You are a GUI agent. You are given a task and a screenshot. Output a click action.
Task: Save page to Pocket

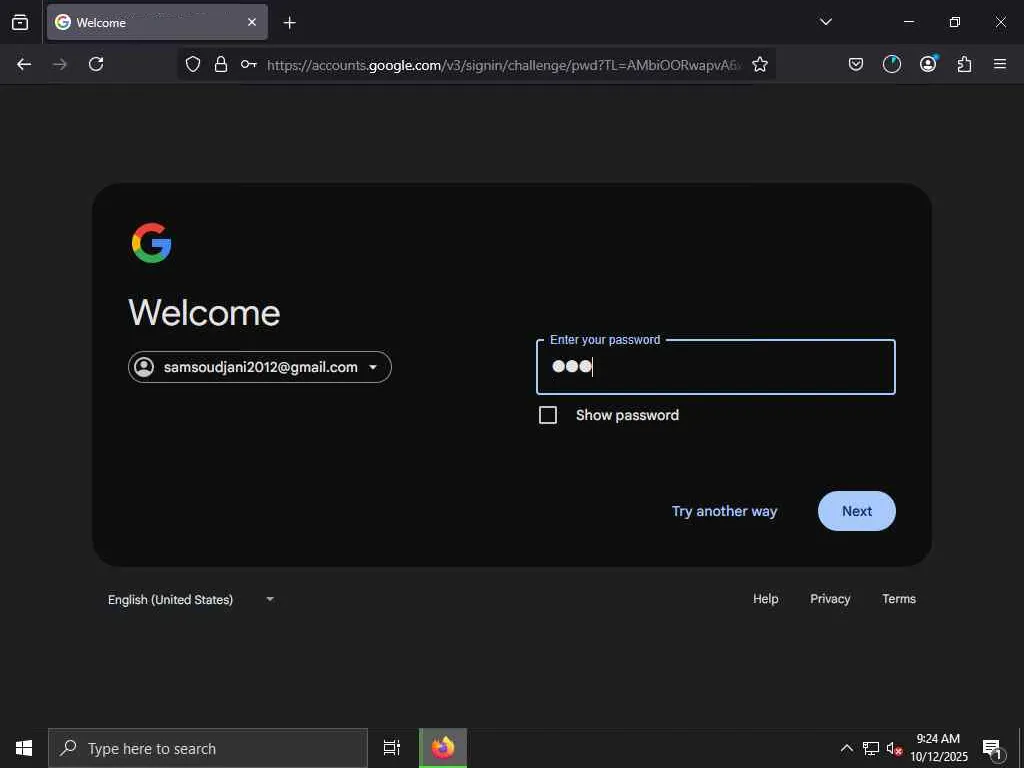click(856, 64)
